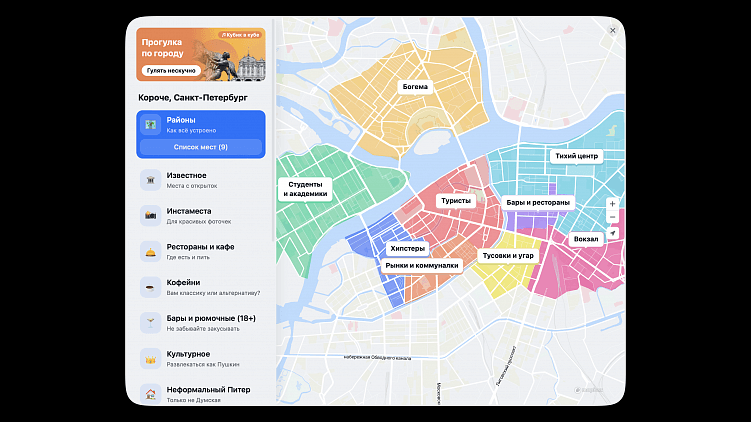Zoom out with the minus map button
The image size is (751, 422).
pyautogui.click(x=613, y=217)
